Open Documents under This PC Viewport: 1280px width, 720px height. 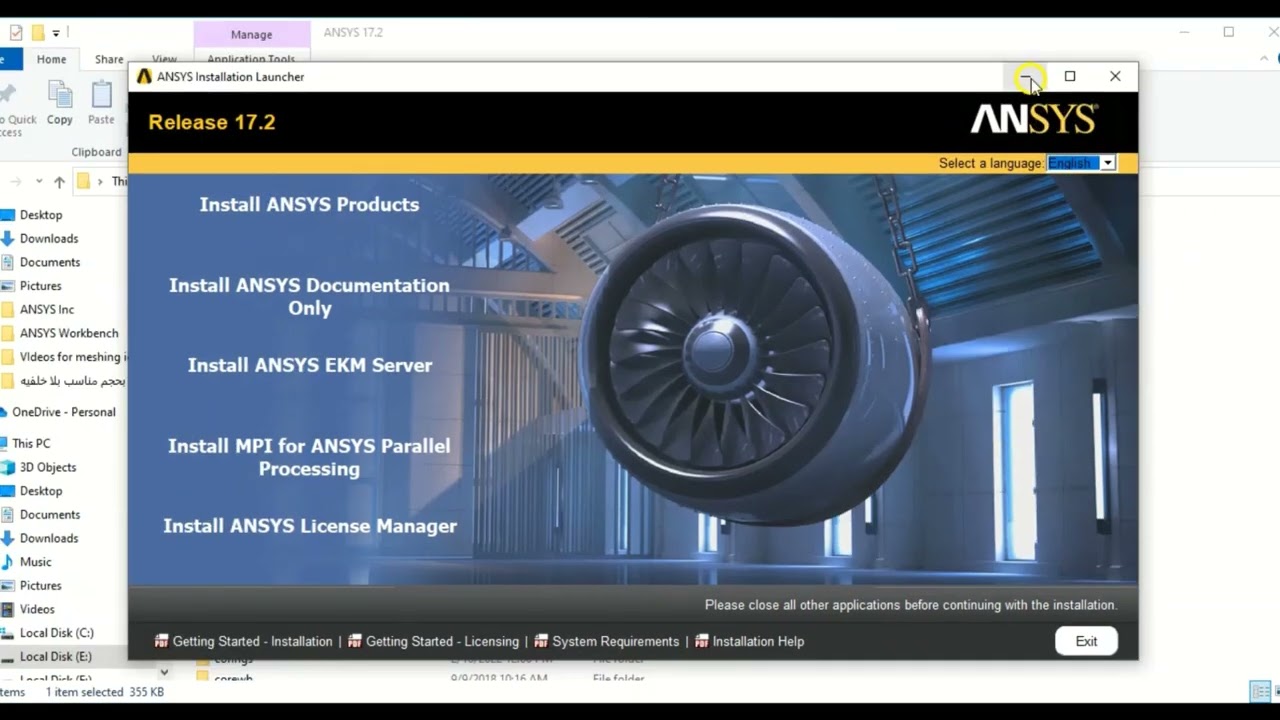[50, 515]
